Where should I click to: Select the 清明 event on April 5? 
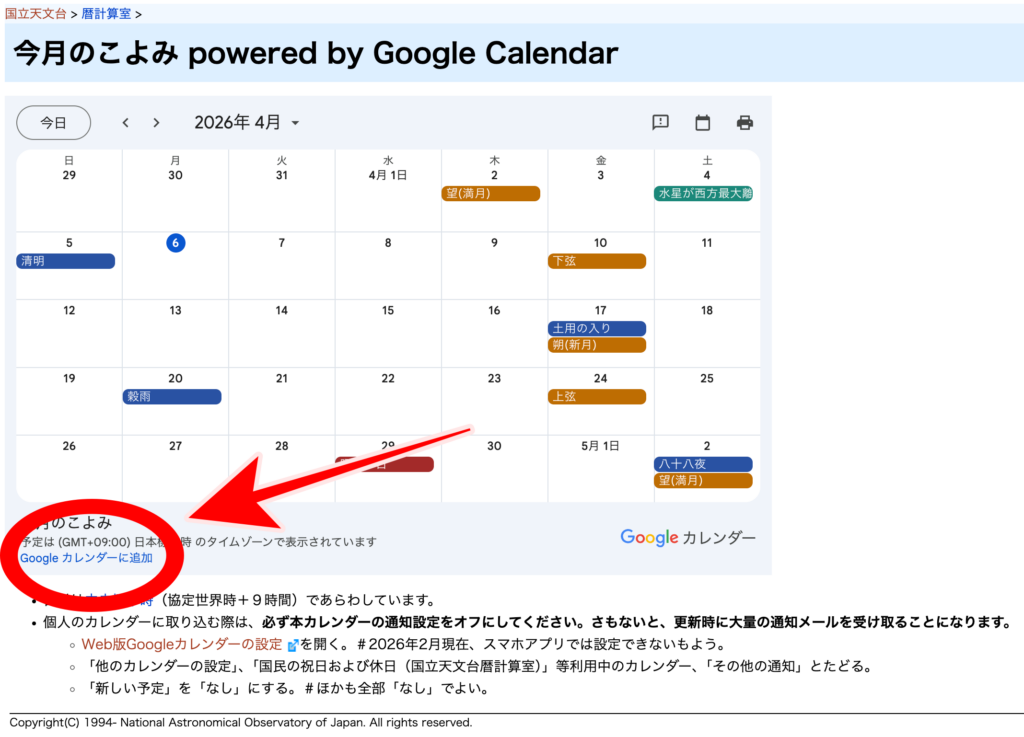coord(66,261)
